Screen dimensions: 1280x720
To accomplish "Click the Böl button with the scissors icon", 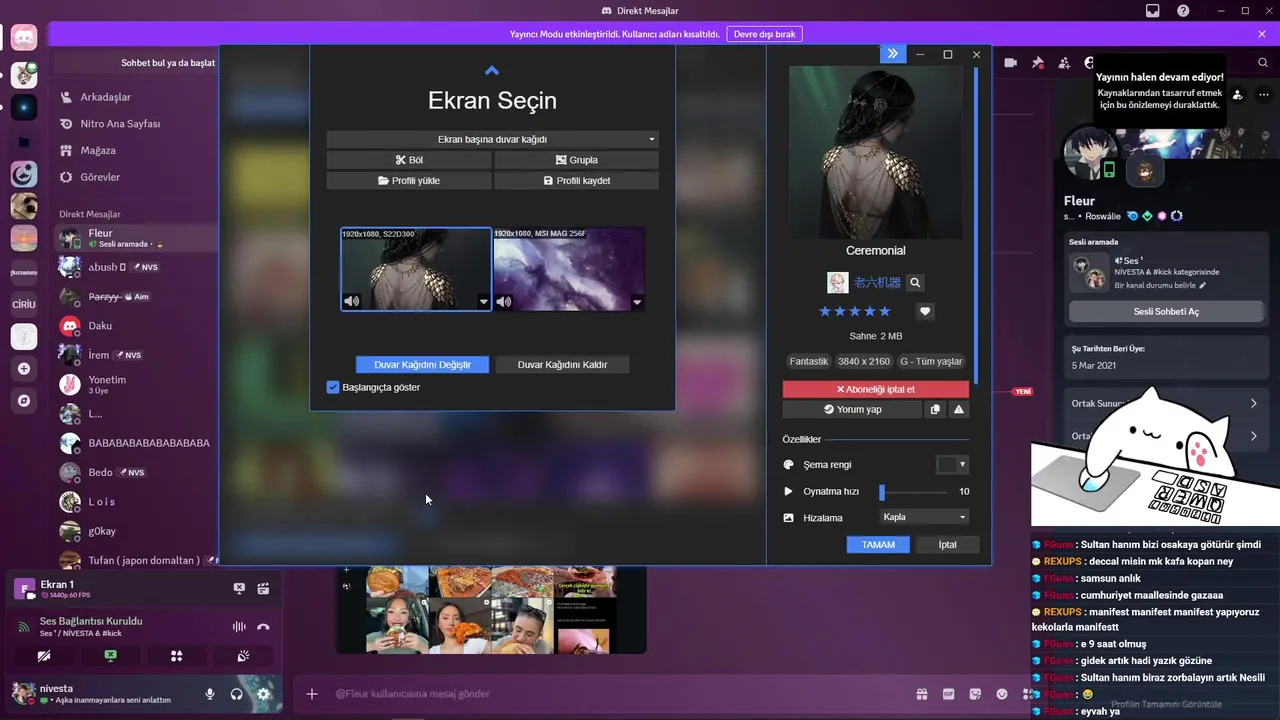I will pos(409,160).
